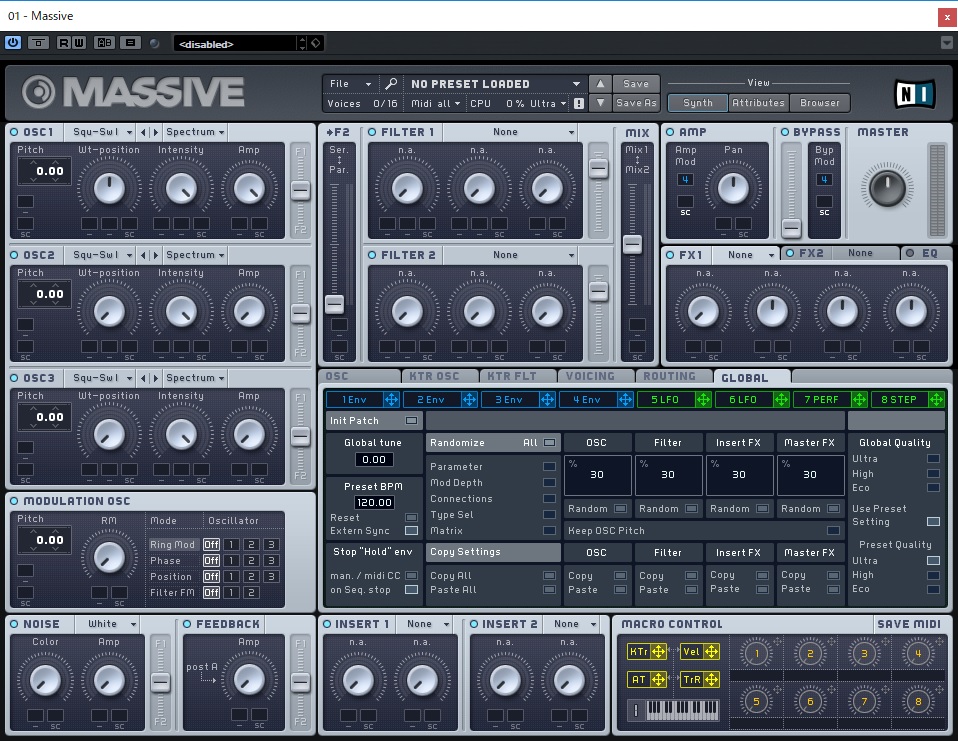Open the OSC2 Spectrum mode dropdown

(x=195, y=255)
